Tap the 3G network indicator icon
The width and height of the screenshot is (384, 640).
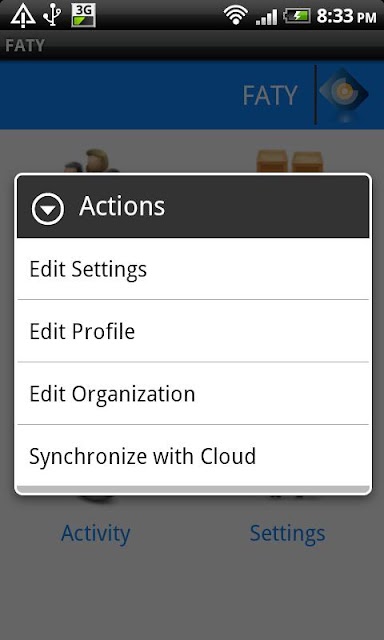(83, 16)
